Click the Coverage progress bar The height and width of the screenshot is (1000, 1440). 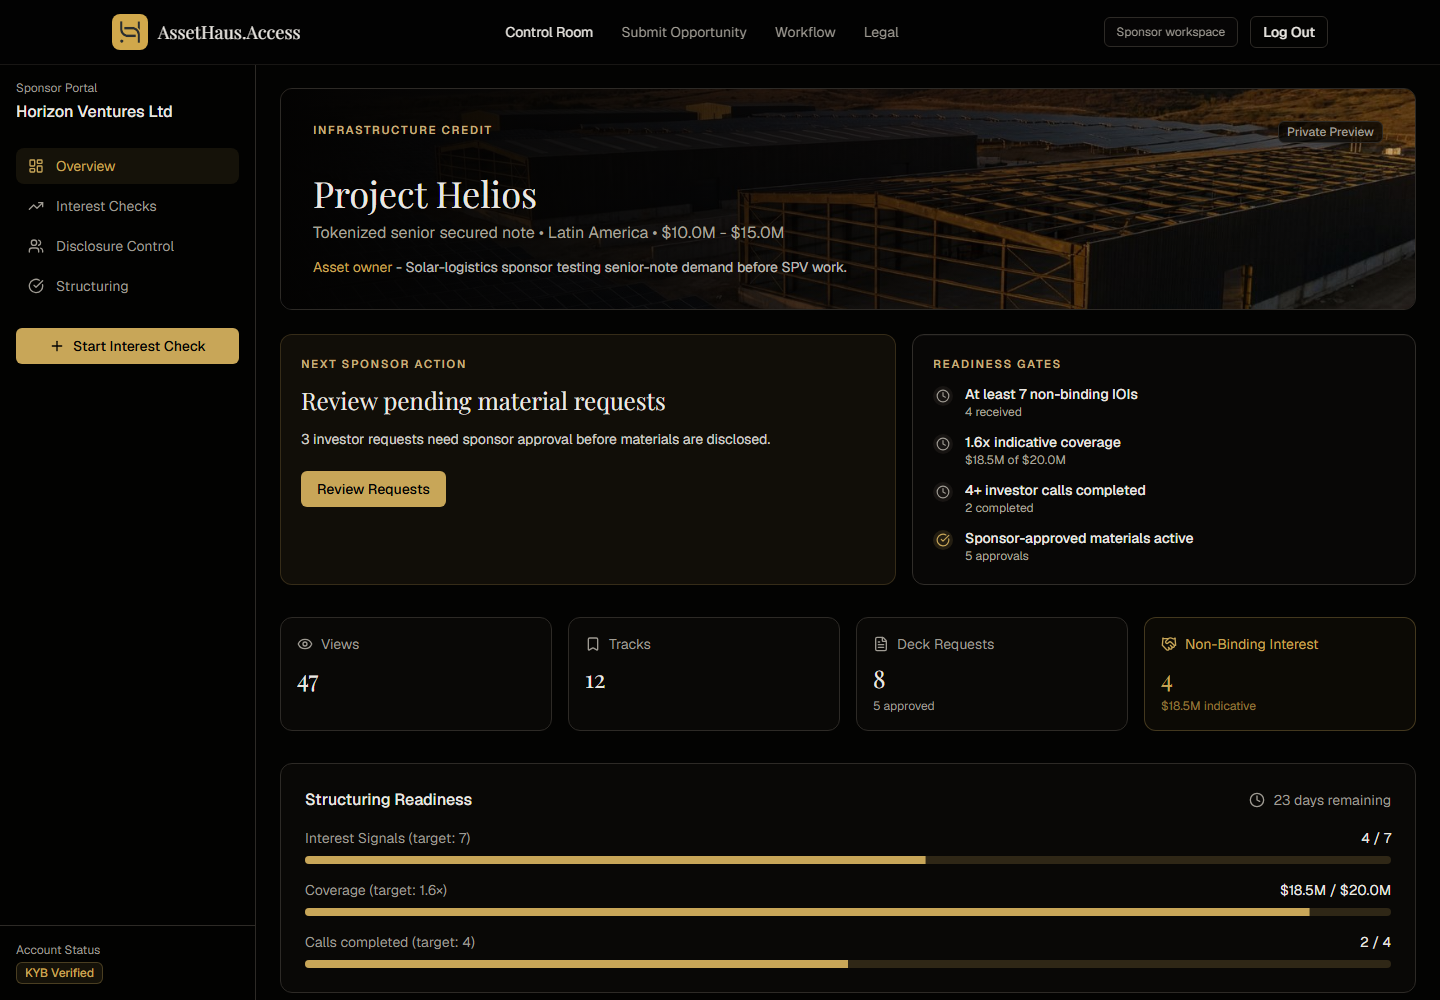pyautogui.click(x=848, y=912)
